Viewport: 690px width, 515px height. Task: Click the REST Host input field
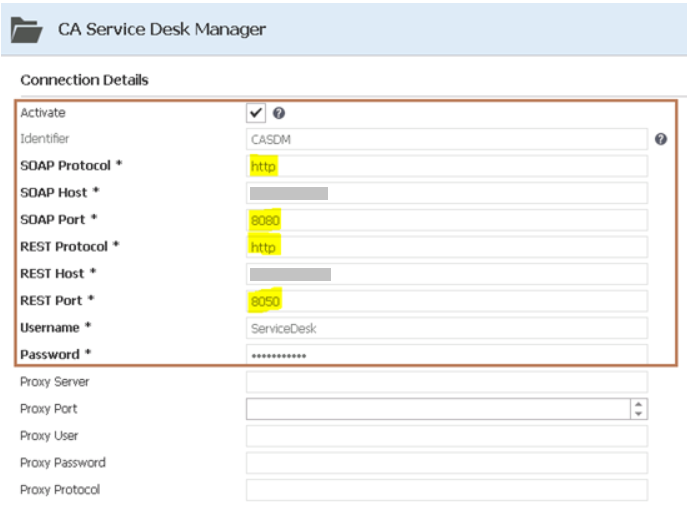(x=447, y=274)
